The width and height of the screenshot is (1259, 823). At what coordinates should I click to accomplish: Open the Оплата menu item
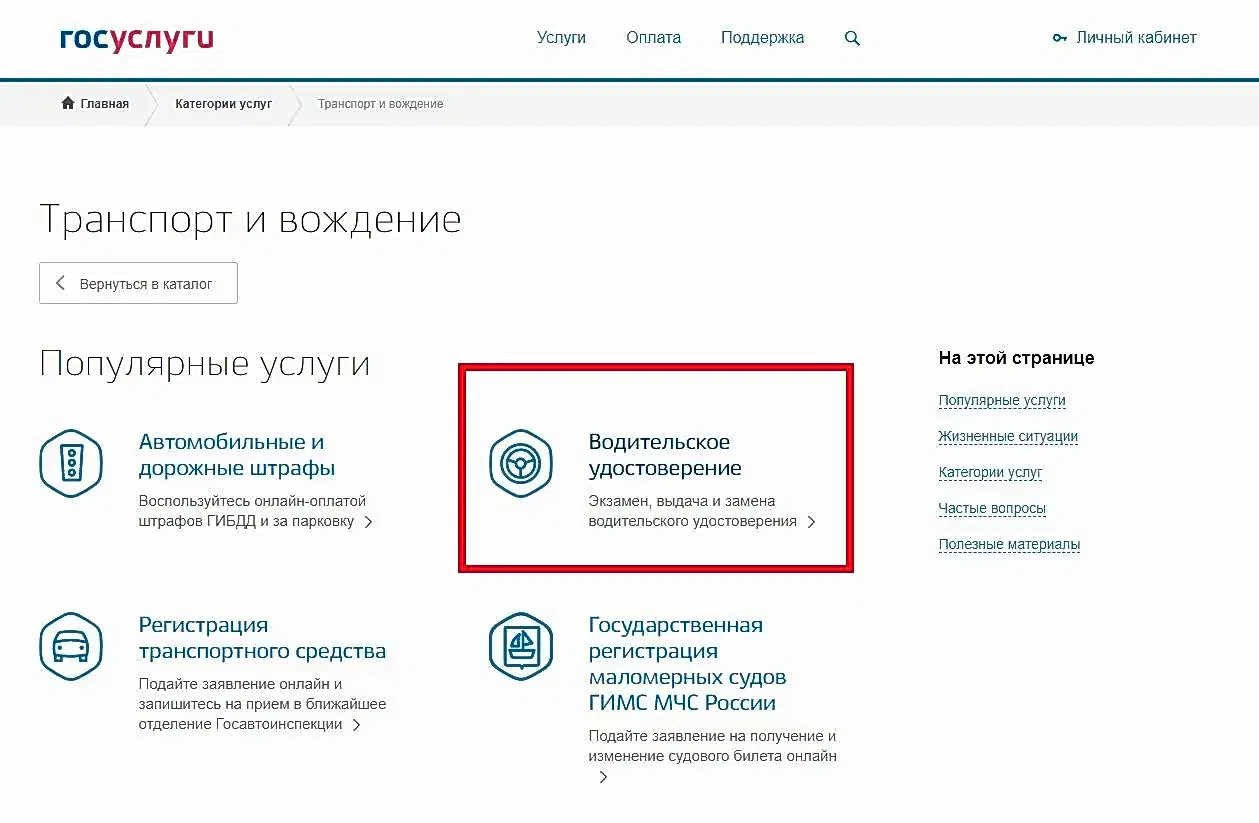653,38
